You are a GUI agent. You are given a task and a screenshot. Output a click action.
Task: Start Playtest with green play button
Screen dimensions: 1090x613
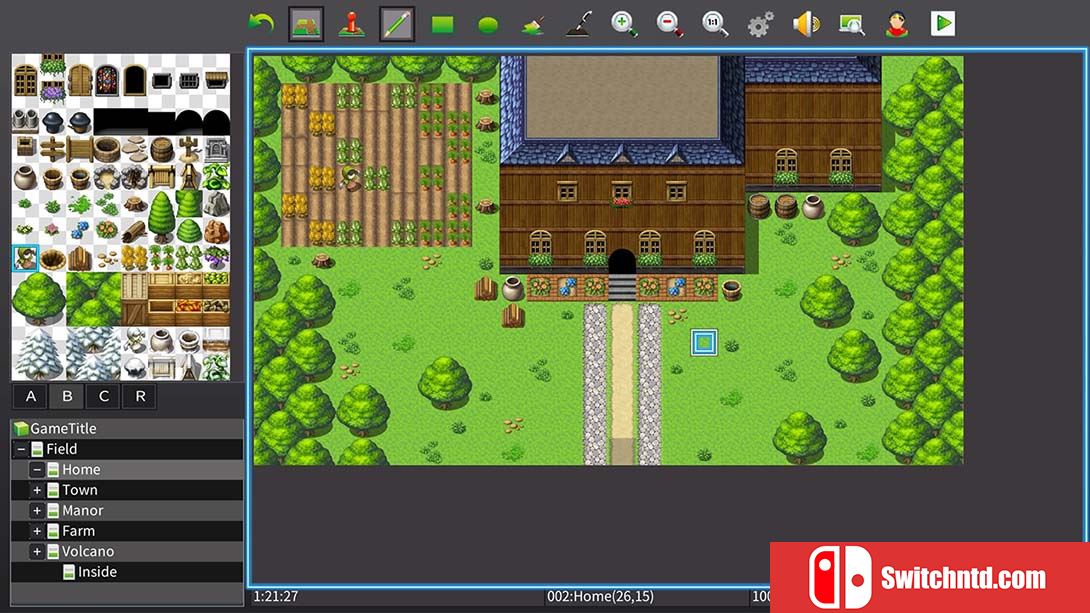tap(943, 24)
